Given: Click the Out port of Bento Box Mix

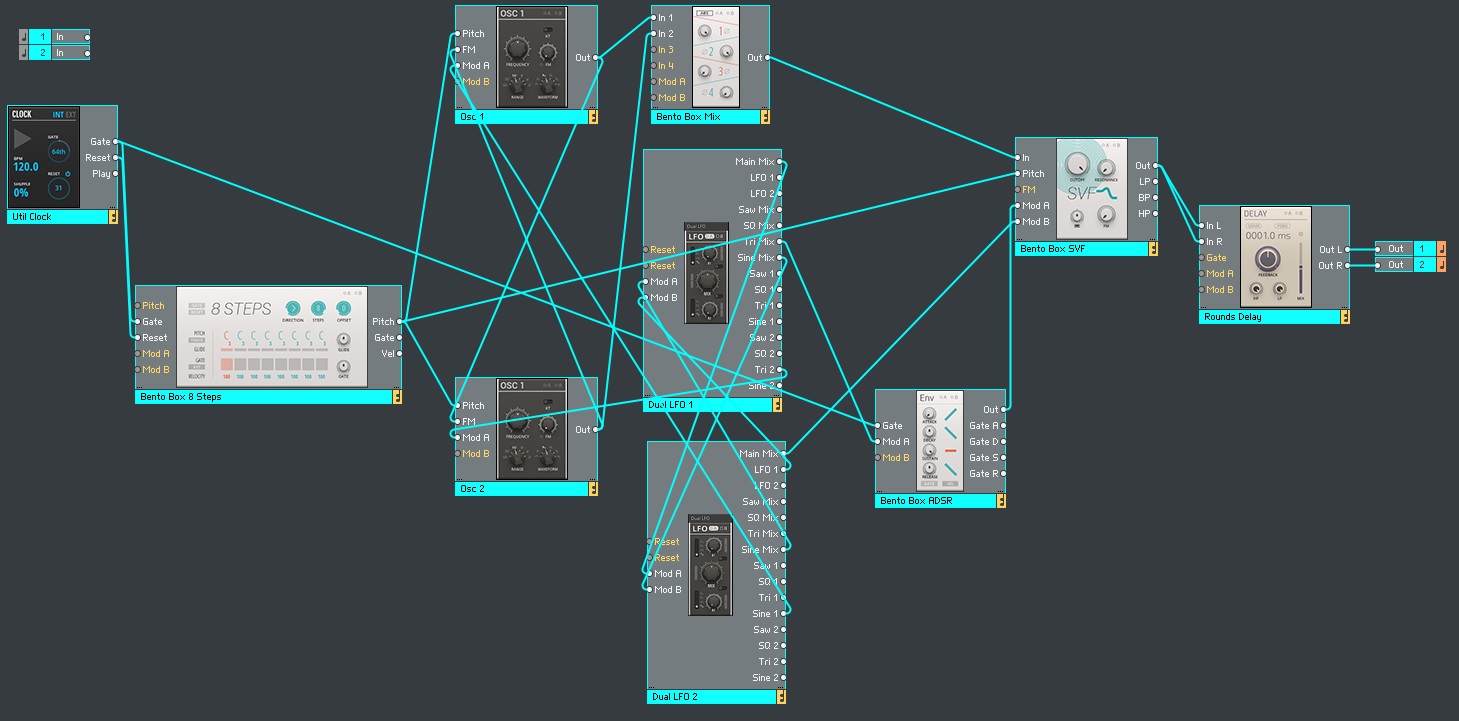Looking at the screenshot, I should click(x=768, y=58).
